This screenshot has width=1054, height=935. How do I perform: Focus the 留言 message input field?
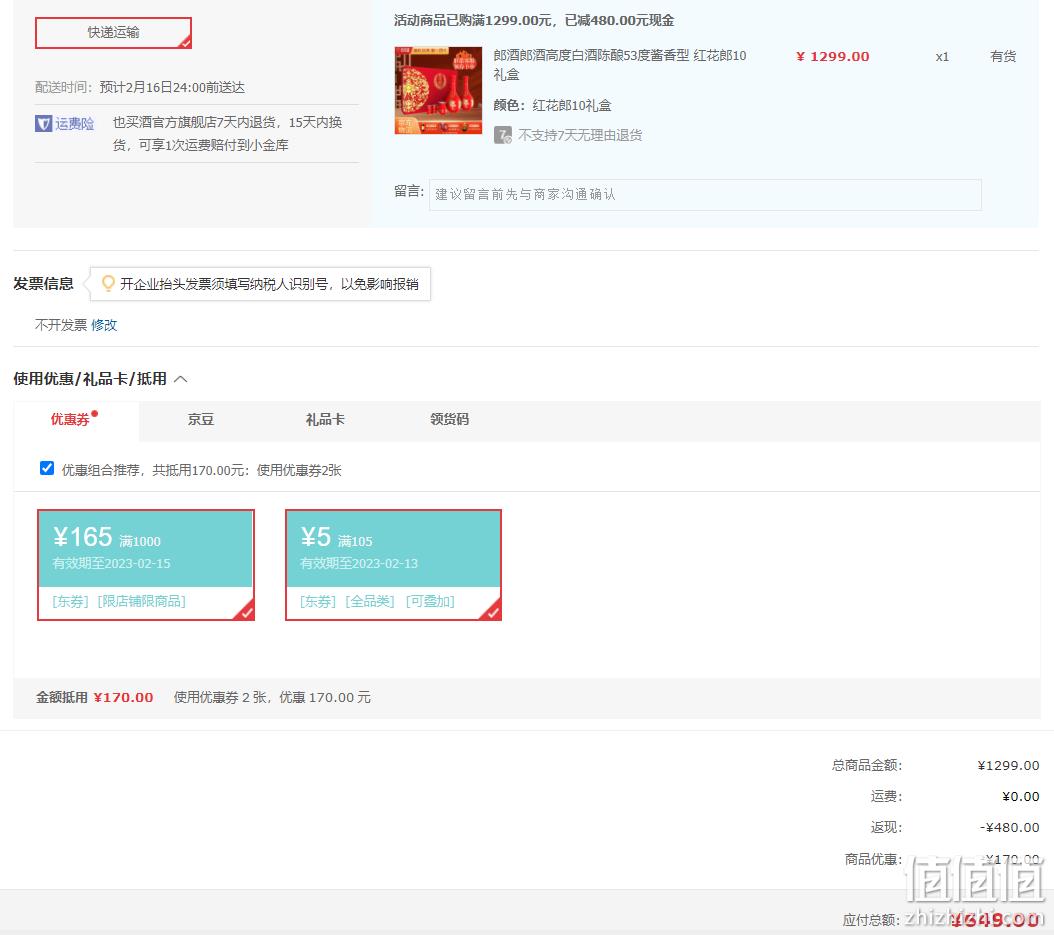[x=705, y=194]
